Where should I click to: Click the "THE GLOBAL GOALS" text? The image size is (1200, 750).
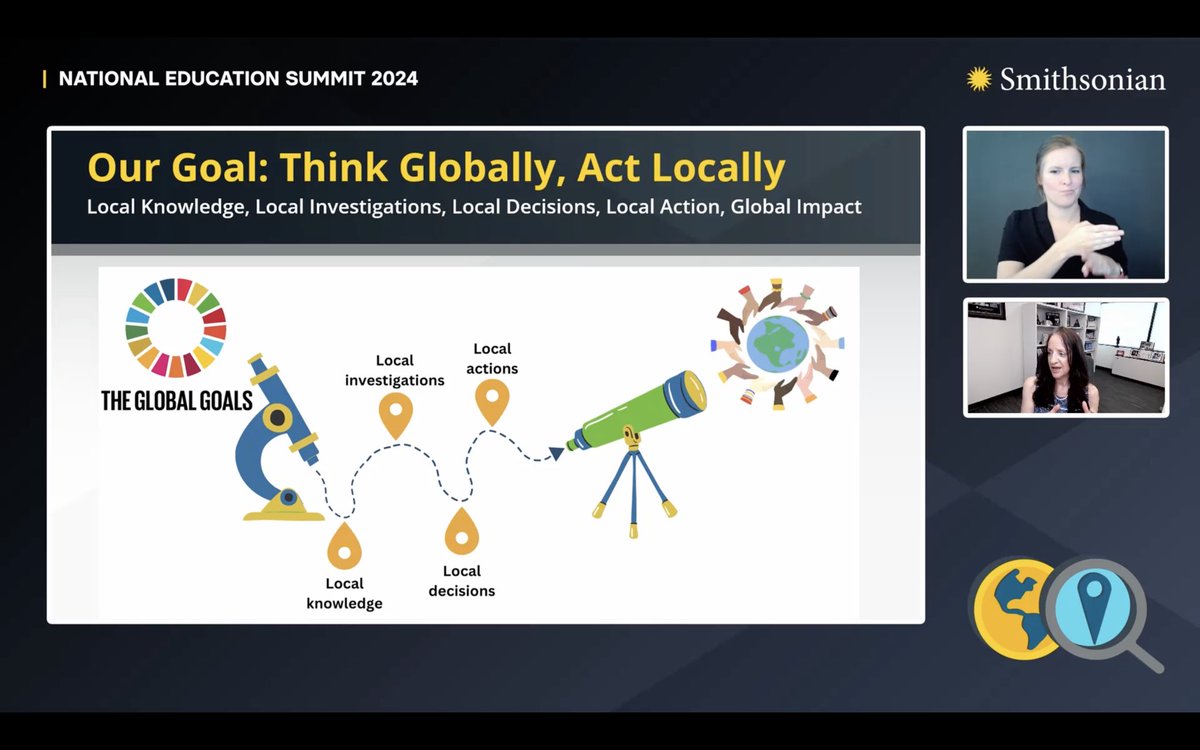177,401
